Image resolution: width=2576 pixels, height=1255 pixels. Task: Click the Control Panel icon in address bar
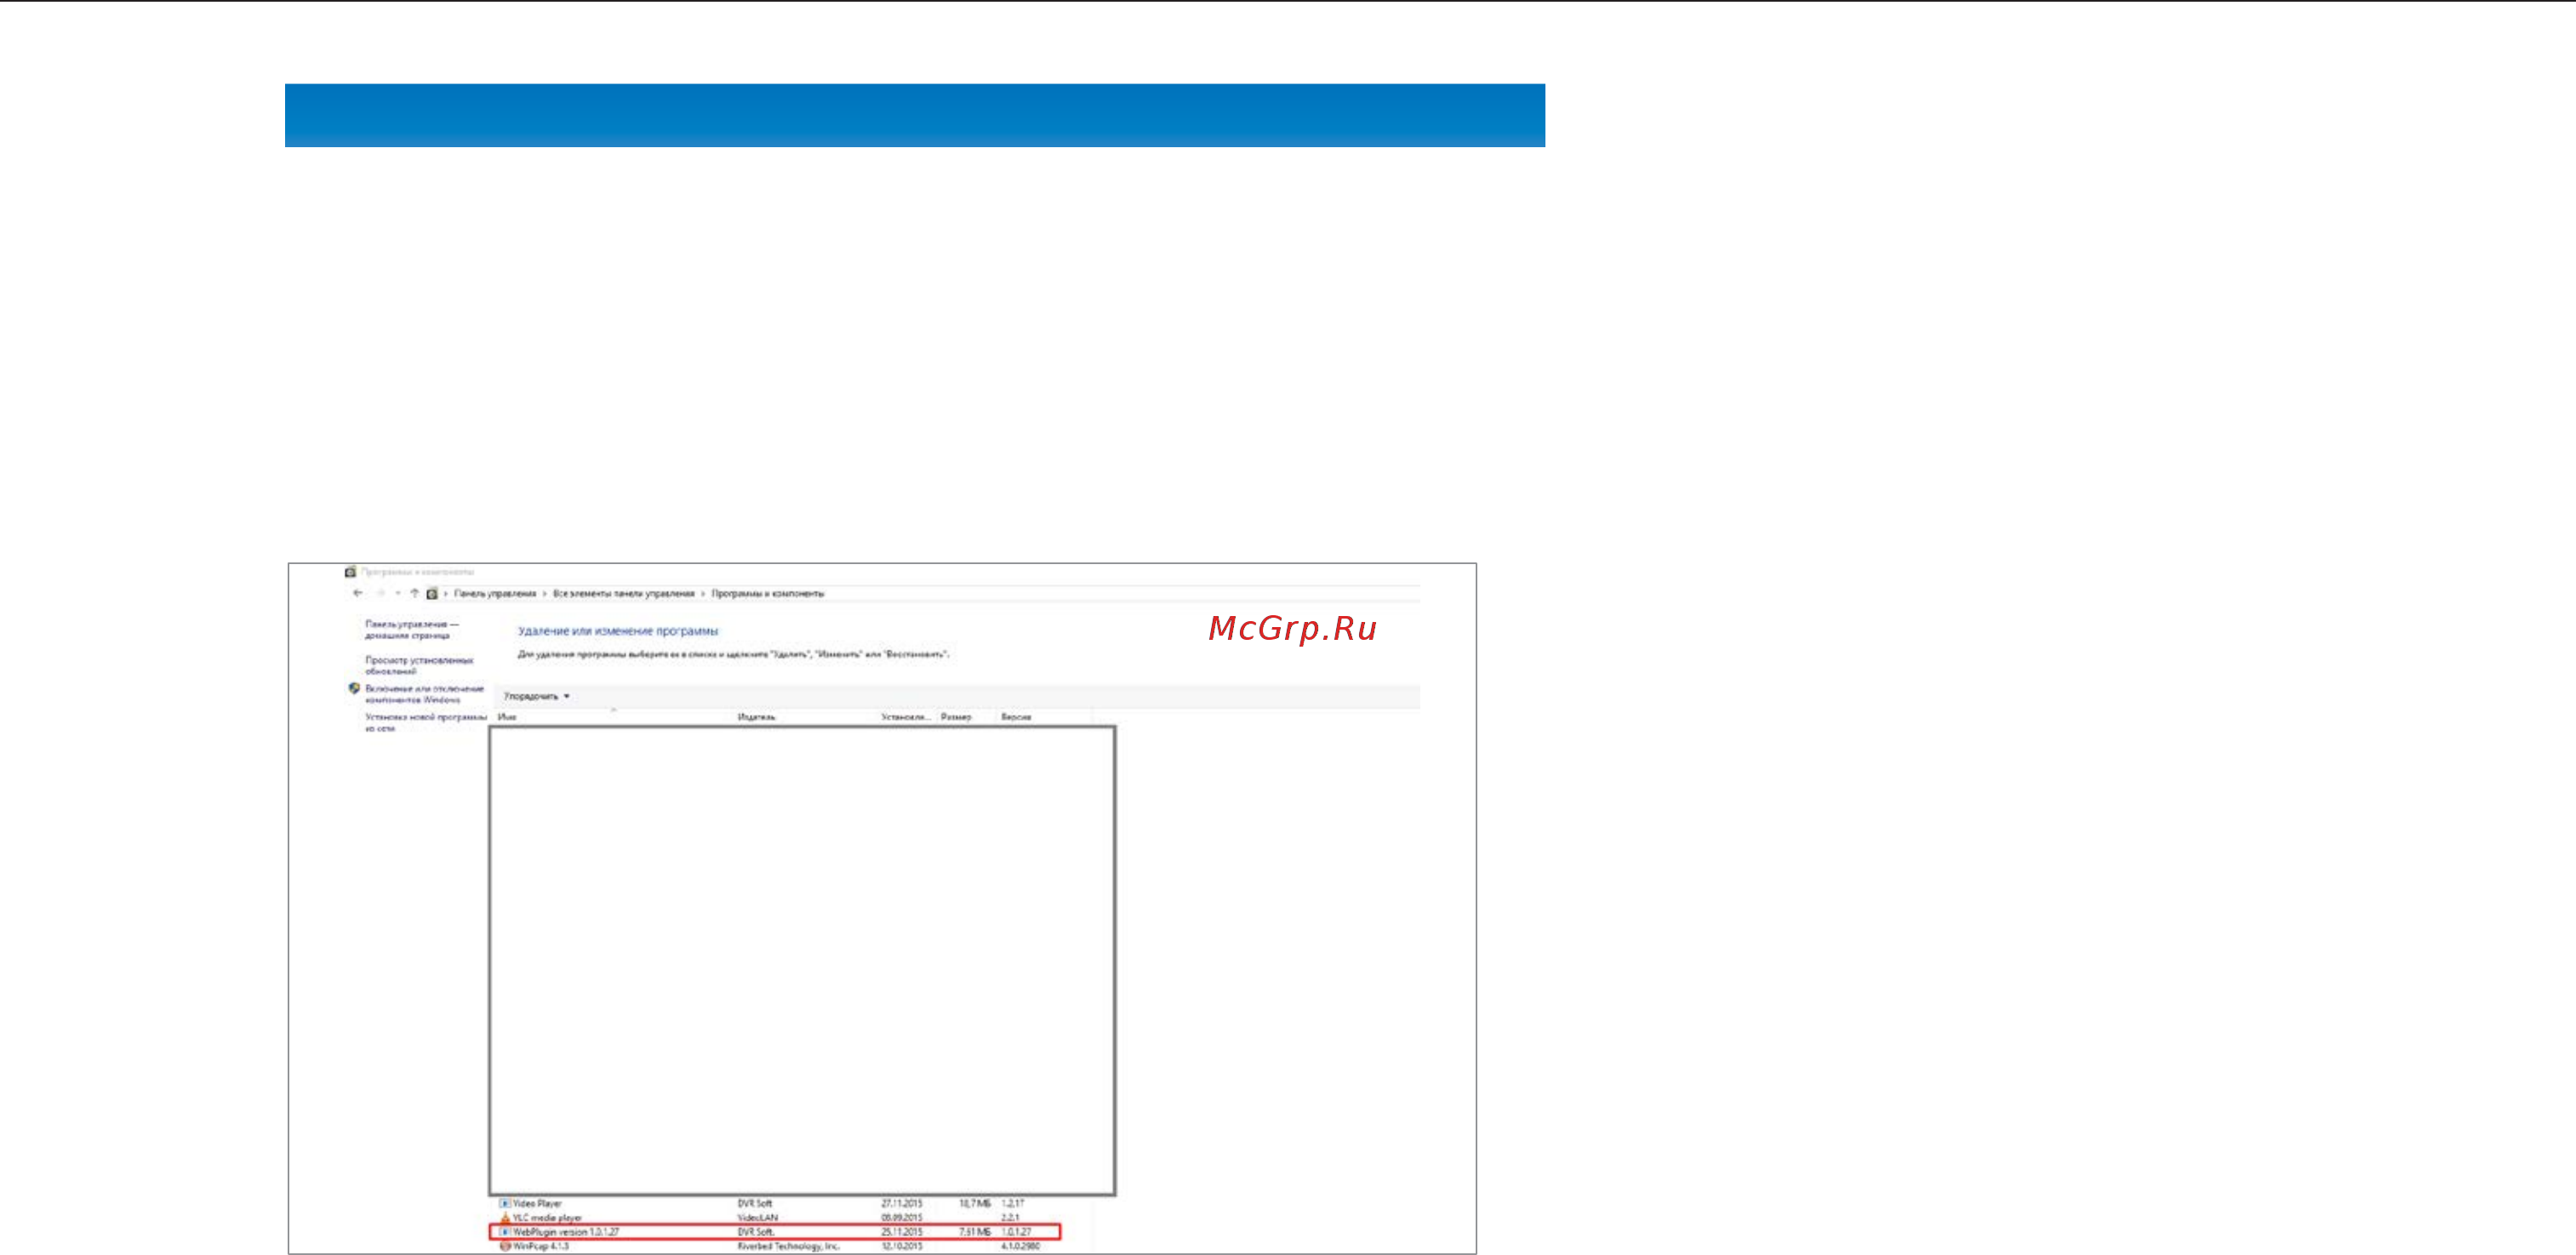pyautogui.click(x=432, y=594)
